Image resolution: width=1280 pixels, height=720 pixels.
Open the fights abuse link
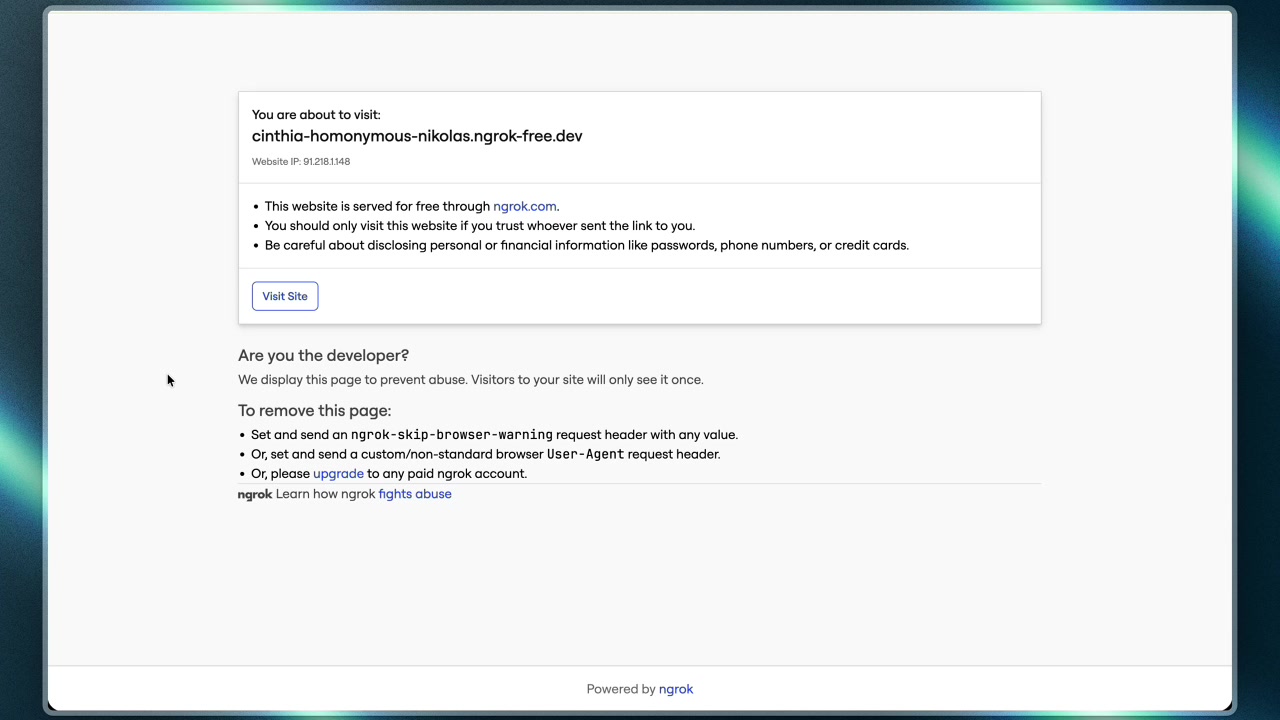click(x=415, y=493)
